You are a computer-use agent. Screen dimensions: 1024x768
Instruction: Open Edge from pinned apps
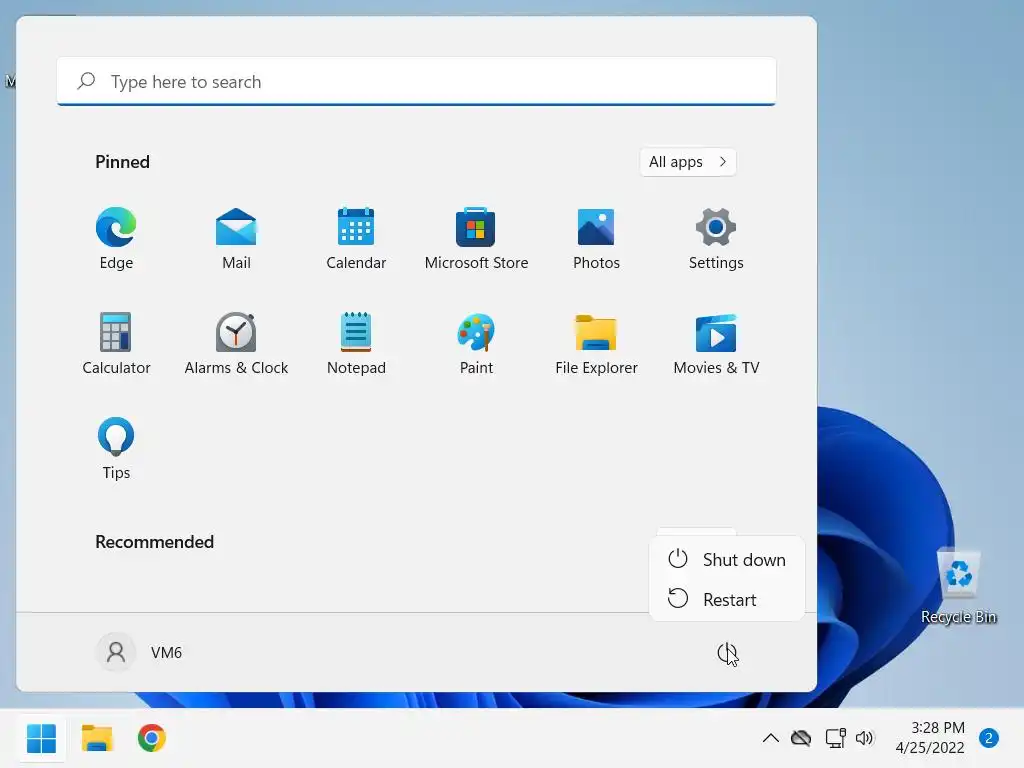[116, 238]
